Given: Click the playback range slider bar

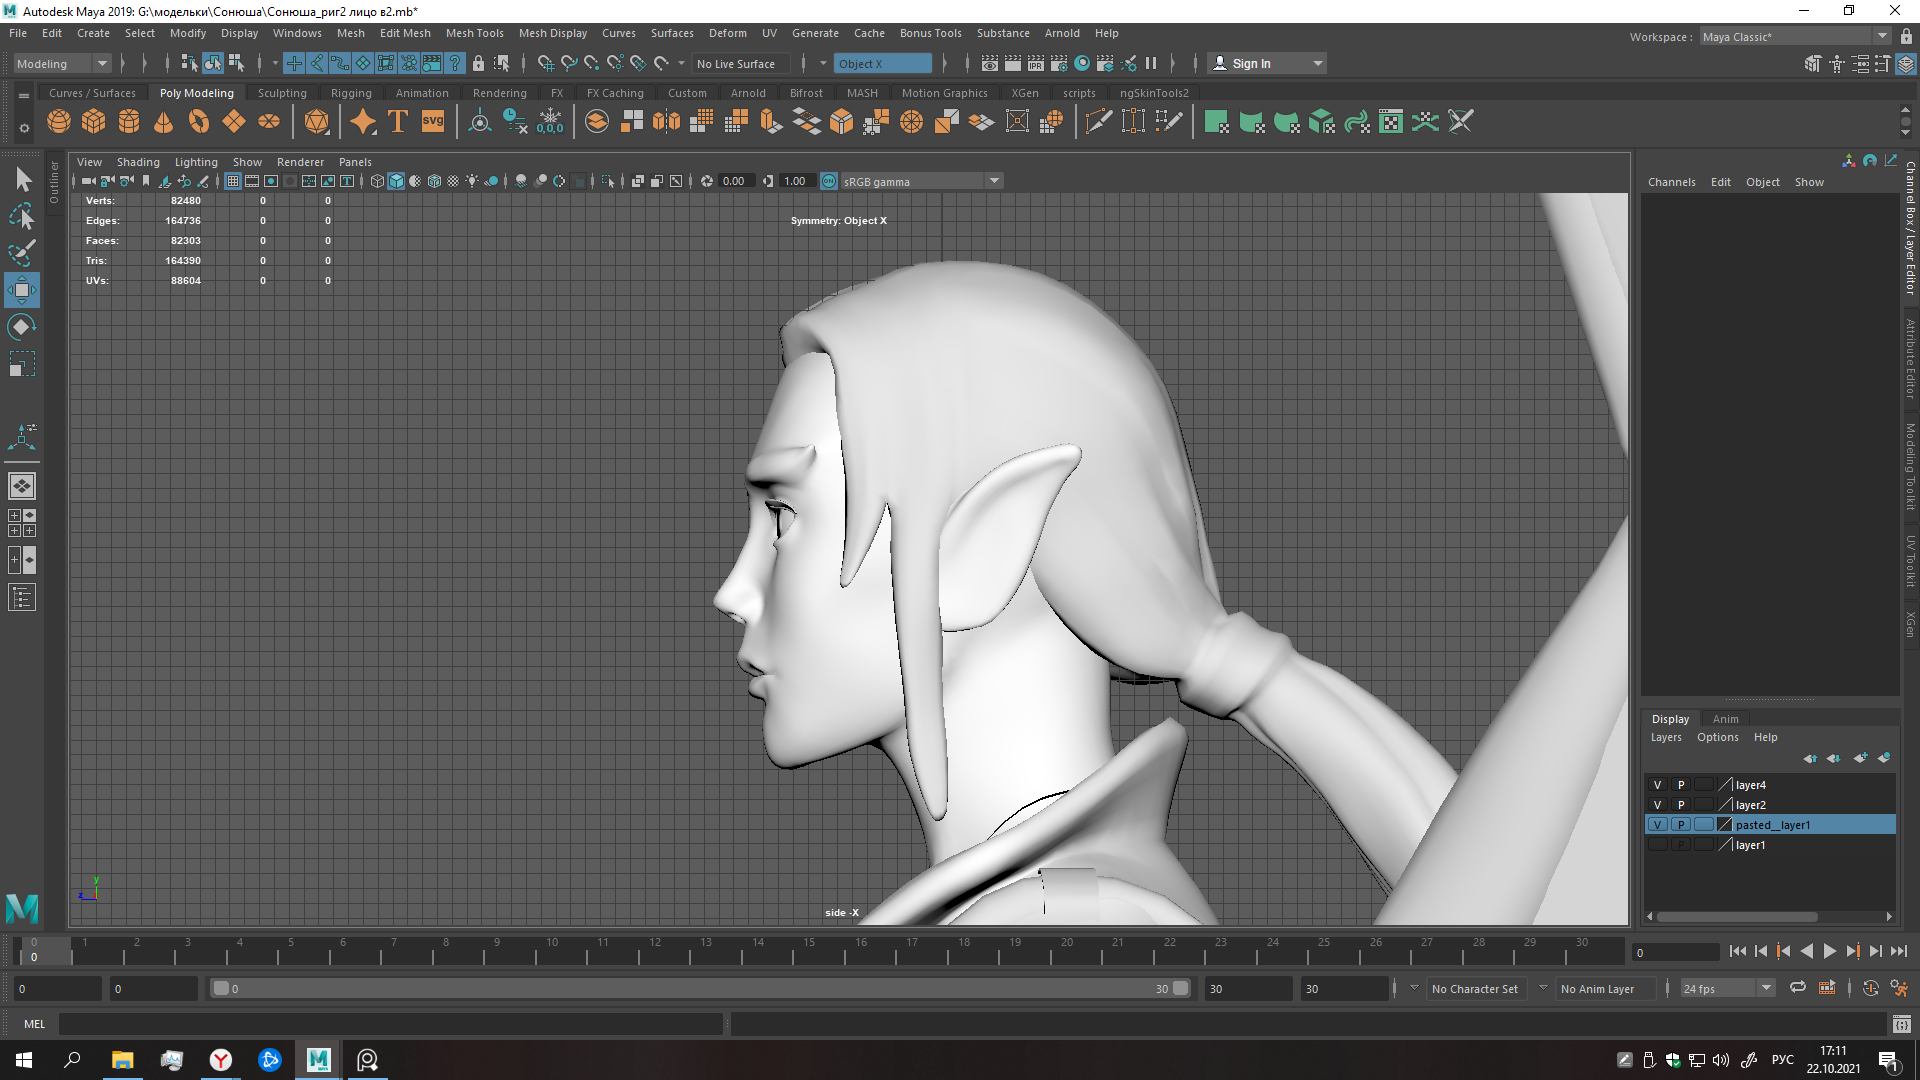Looking at the screenshot, I should click(x=700, y=989).
